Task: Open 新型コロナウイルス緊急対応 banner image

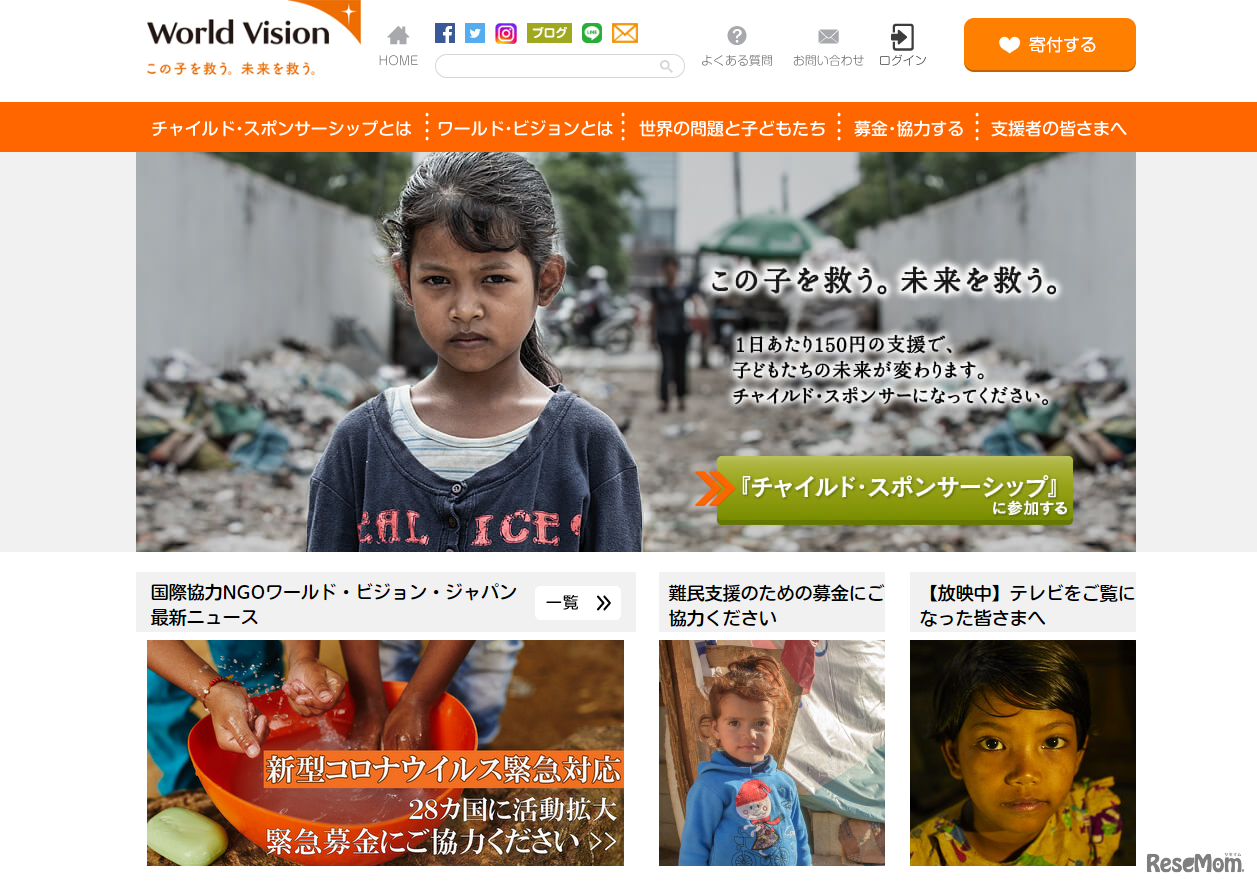Action: [x=385, y=753]
